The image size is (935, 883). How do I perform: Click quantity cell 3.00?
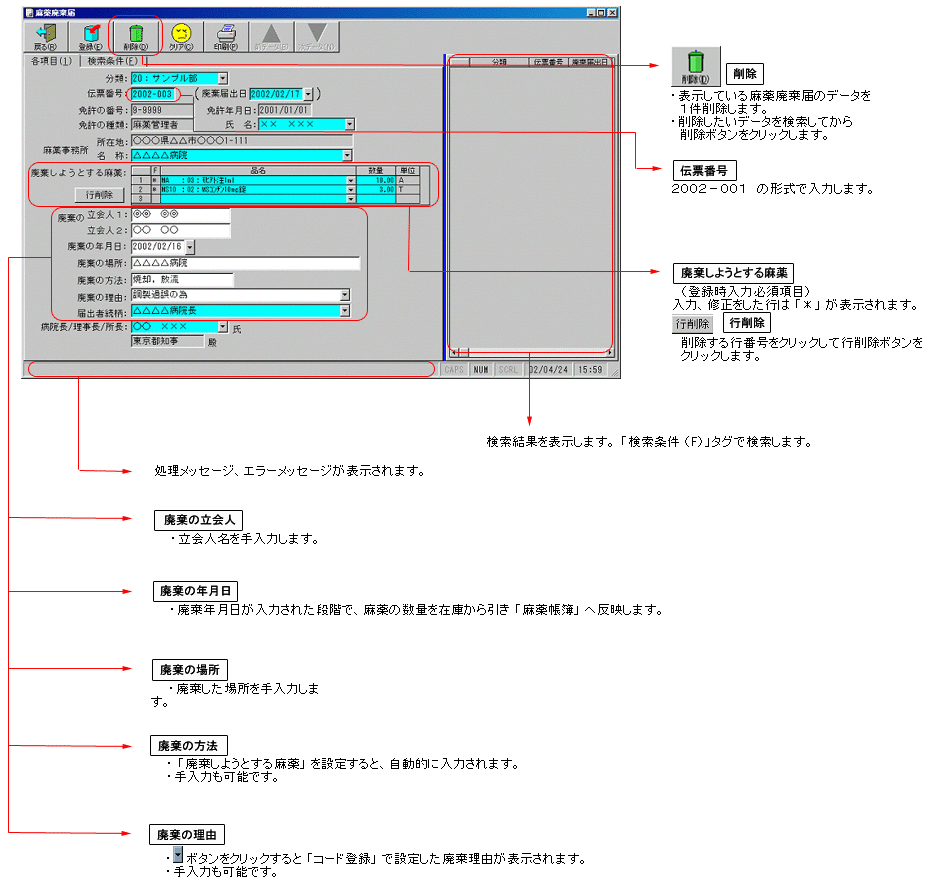point(376,190)
